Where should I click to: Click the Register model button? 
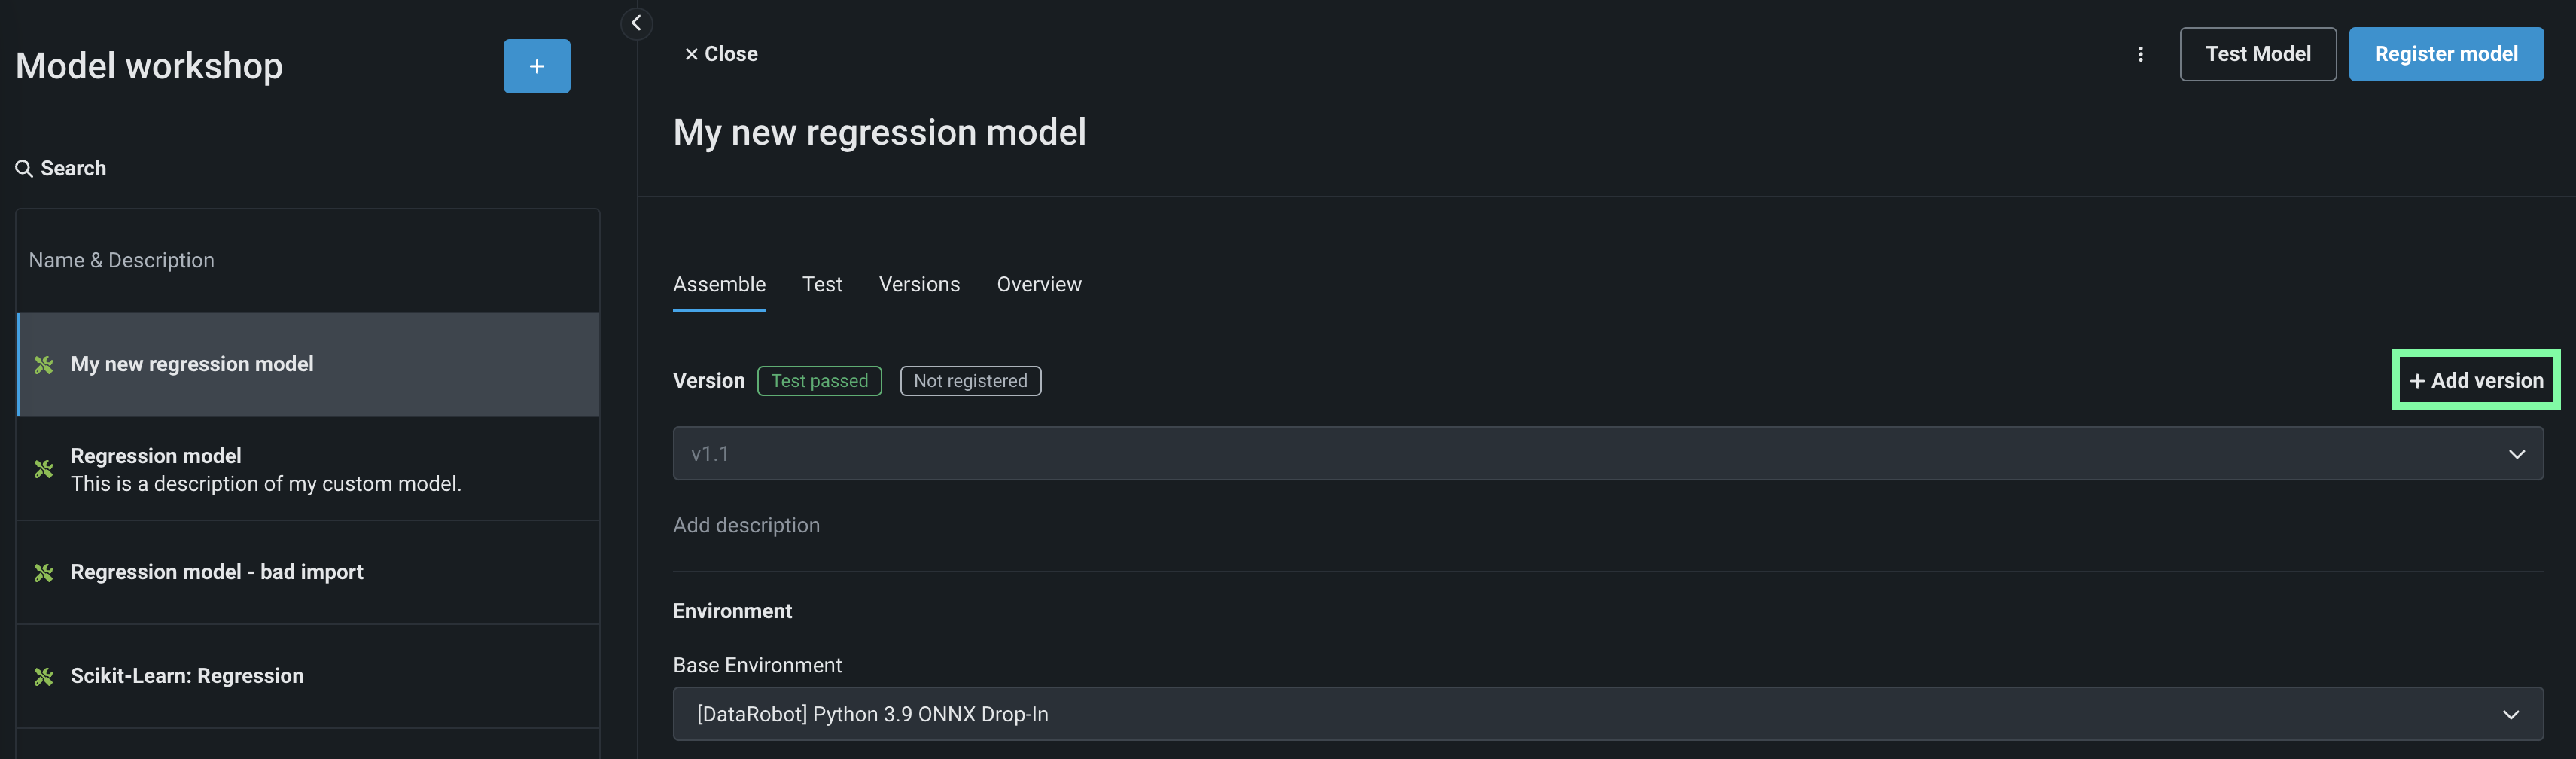(x=2445, y=54)
